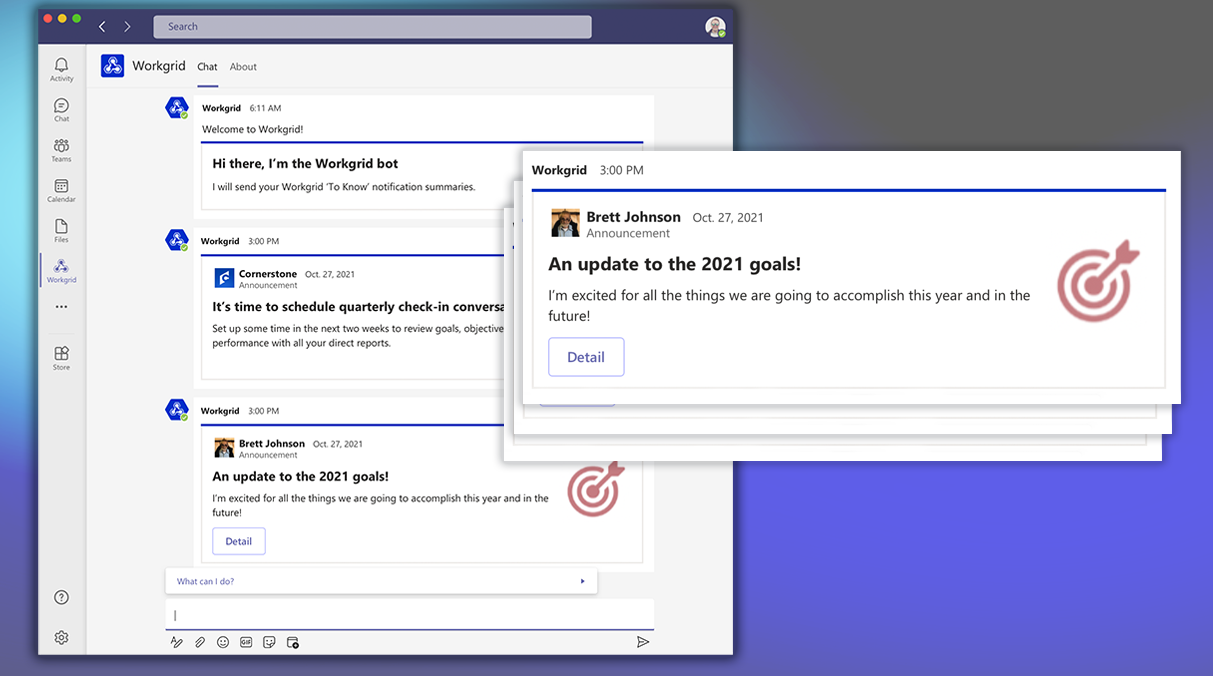Click the Workgrid app logo in header

[x=113, y=66]
